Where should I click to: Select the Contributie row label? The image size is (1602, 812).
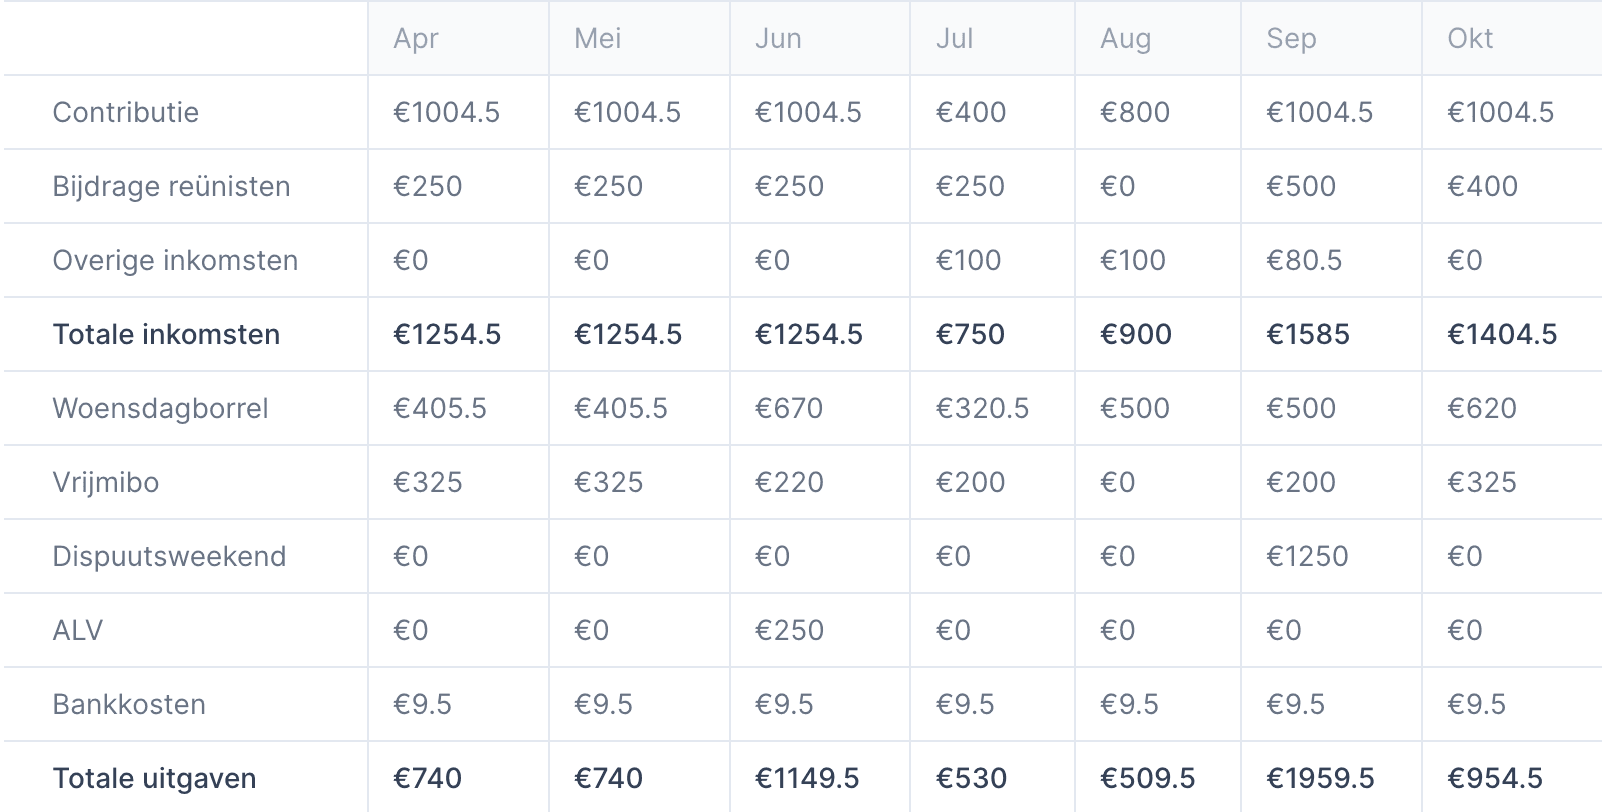click(x=126, y=112)
